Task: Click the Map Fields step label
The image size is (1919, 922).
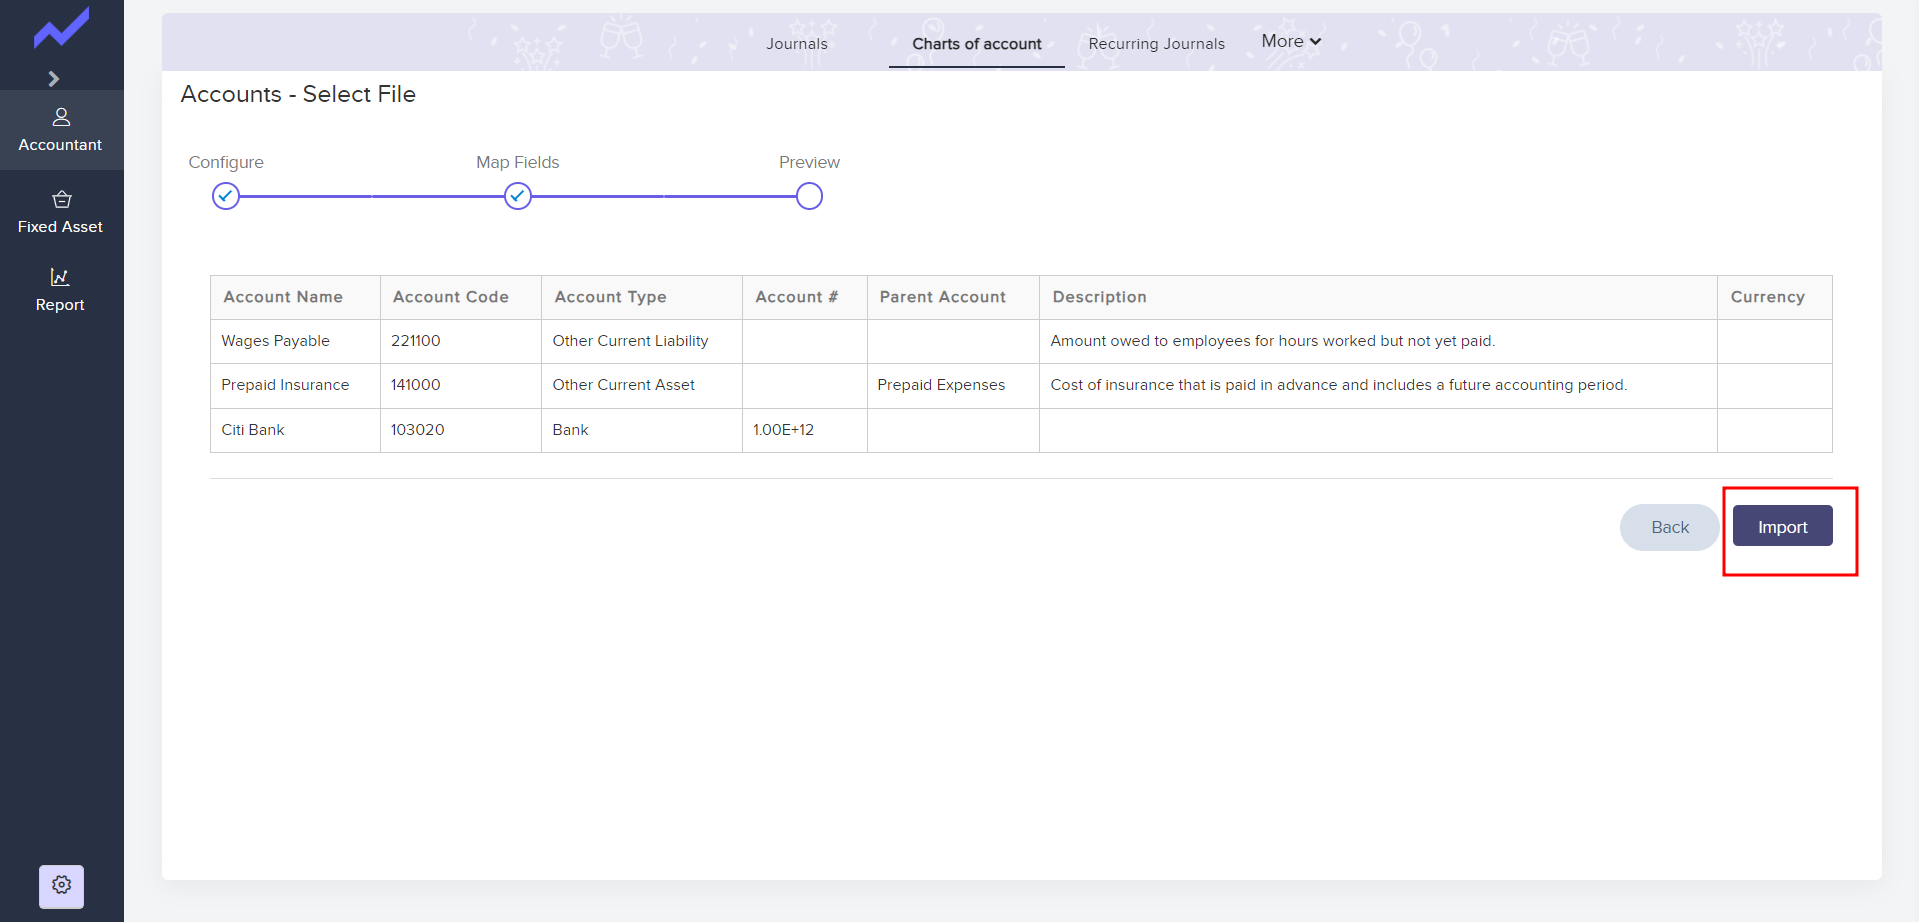Action: click(518, 162)
